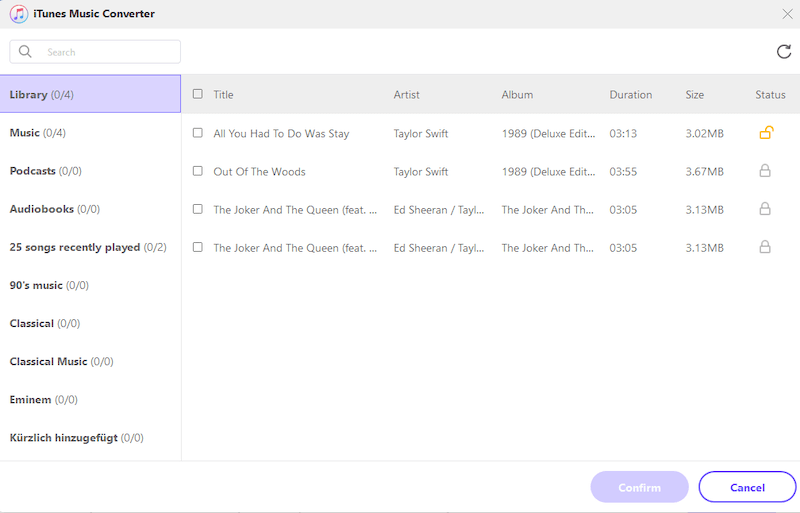Sort tracks by Duration column header

click(x=630, y=95)
